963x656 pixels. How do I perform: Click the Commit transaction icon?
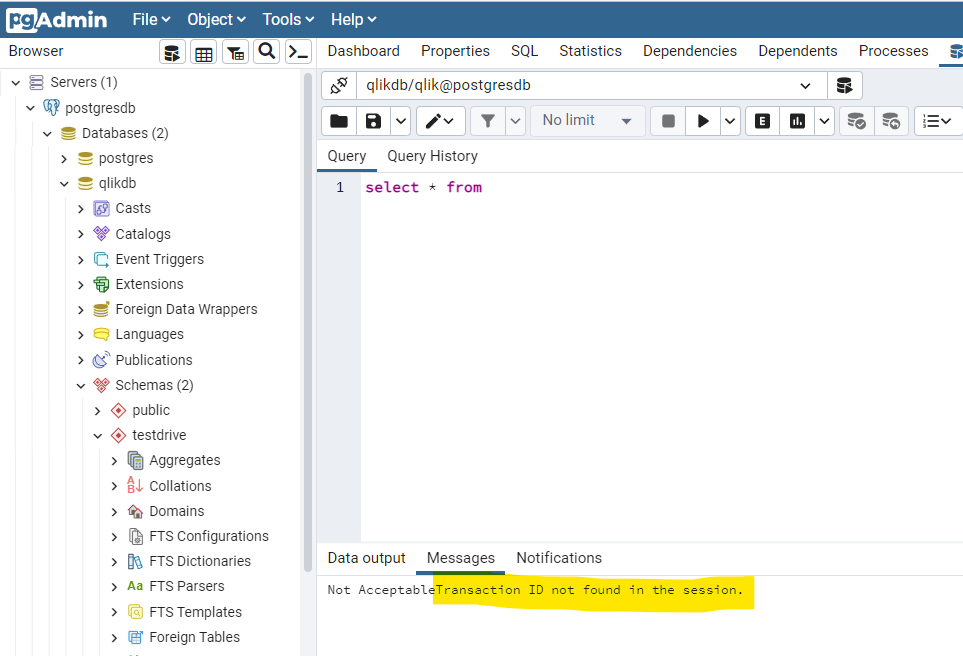[x=856, y=121]
